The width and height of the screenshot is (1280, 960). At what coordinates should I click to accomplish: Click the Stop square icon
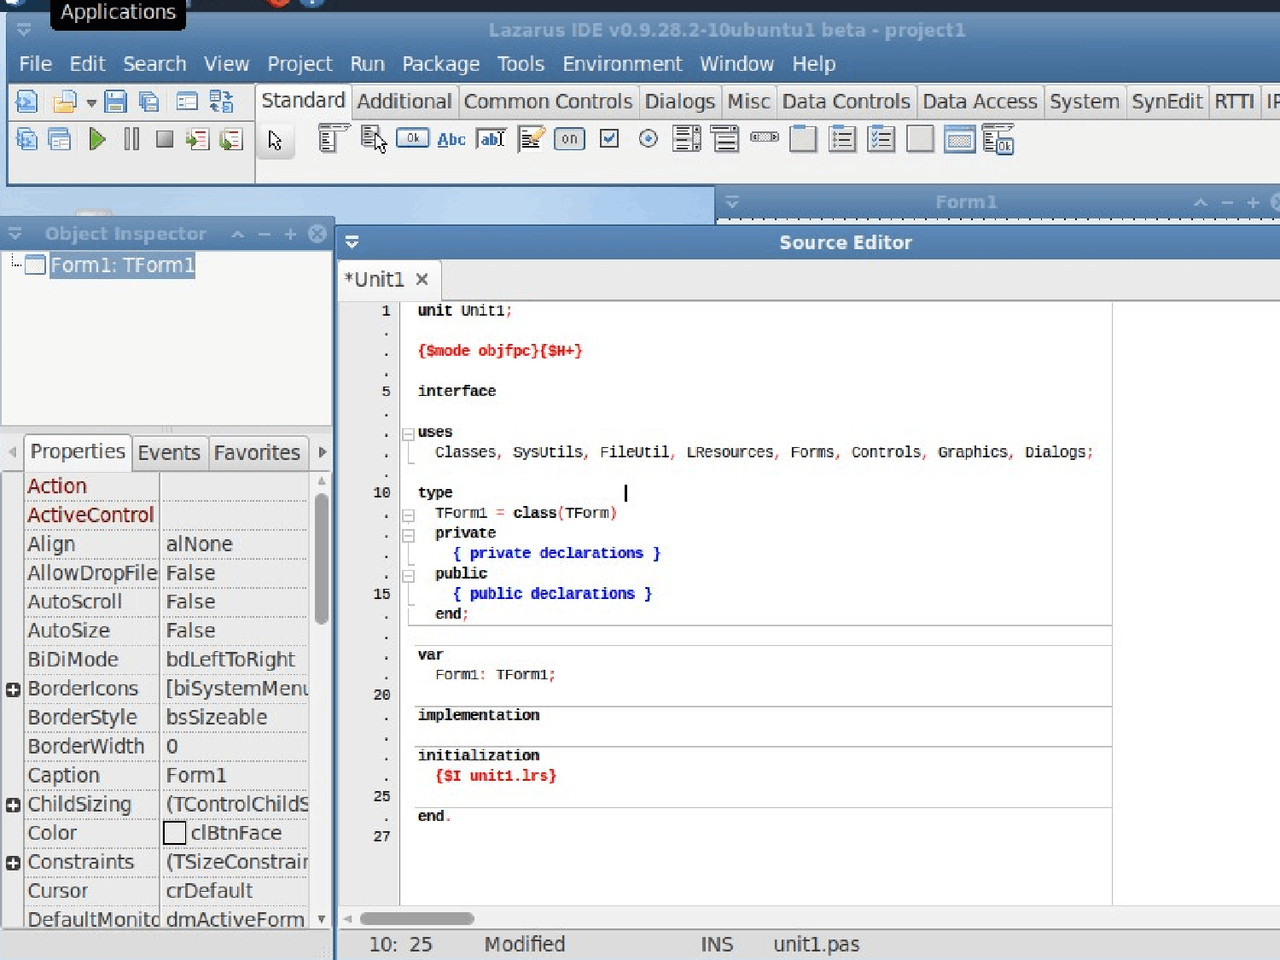(165, 139)
